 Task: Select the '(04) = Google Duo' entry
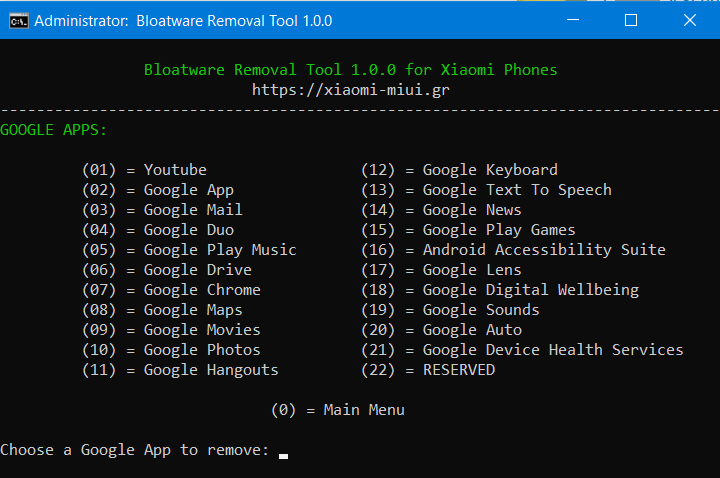158,230
